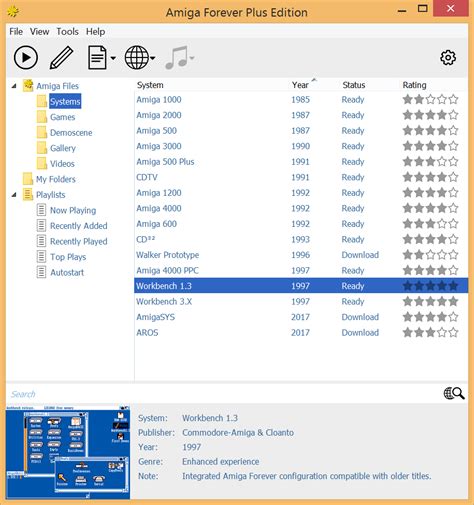This screenshot has width=474, height=505.
Task: Select the Amiga 4000 PPC entry
Action: (167, 270)
